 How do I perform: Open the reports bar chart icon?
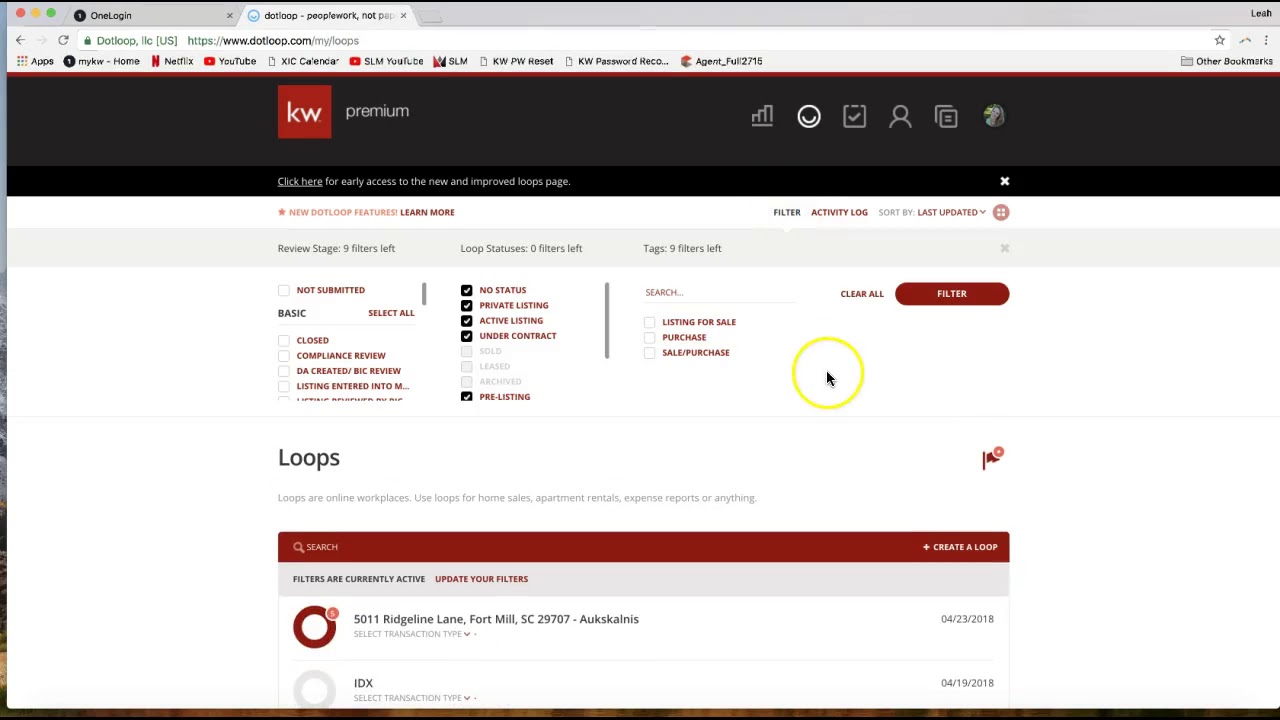click(x=762, y=116)
